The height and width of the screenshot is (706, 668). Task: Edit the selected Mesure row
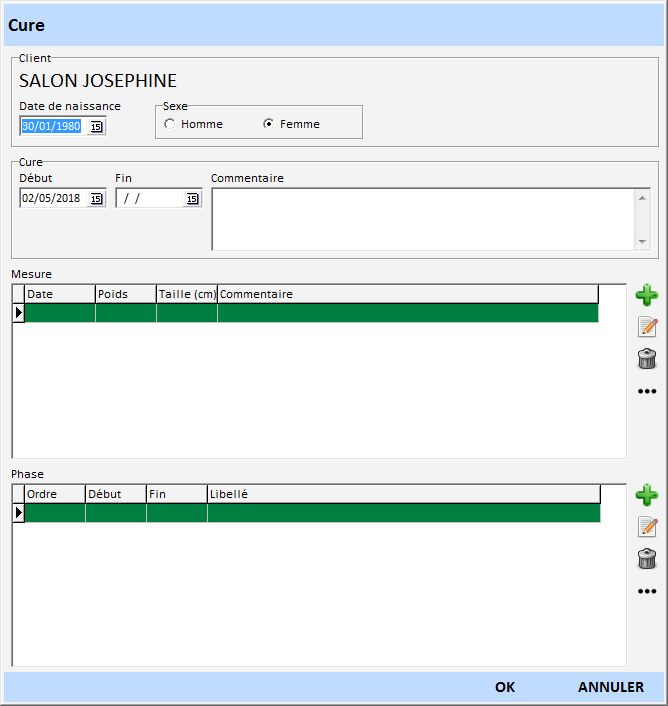coord(646,327)
